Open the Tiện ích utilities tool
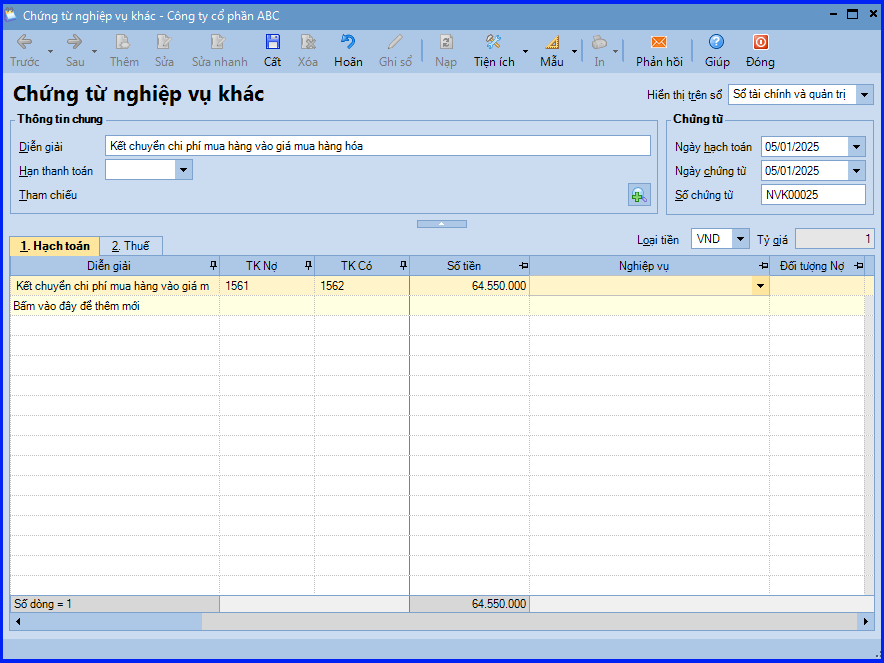 click(x=493, y=43)
